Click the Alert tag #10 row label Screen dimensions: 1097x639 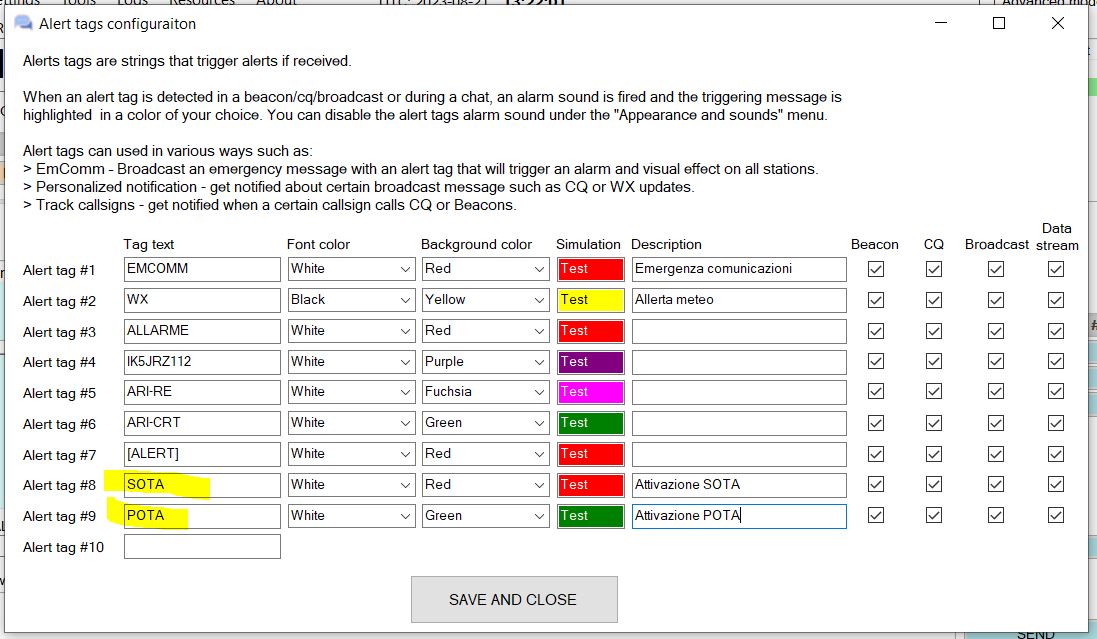64,547
